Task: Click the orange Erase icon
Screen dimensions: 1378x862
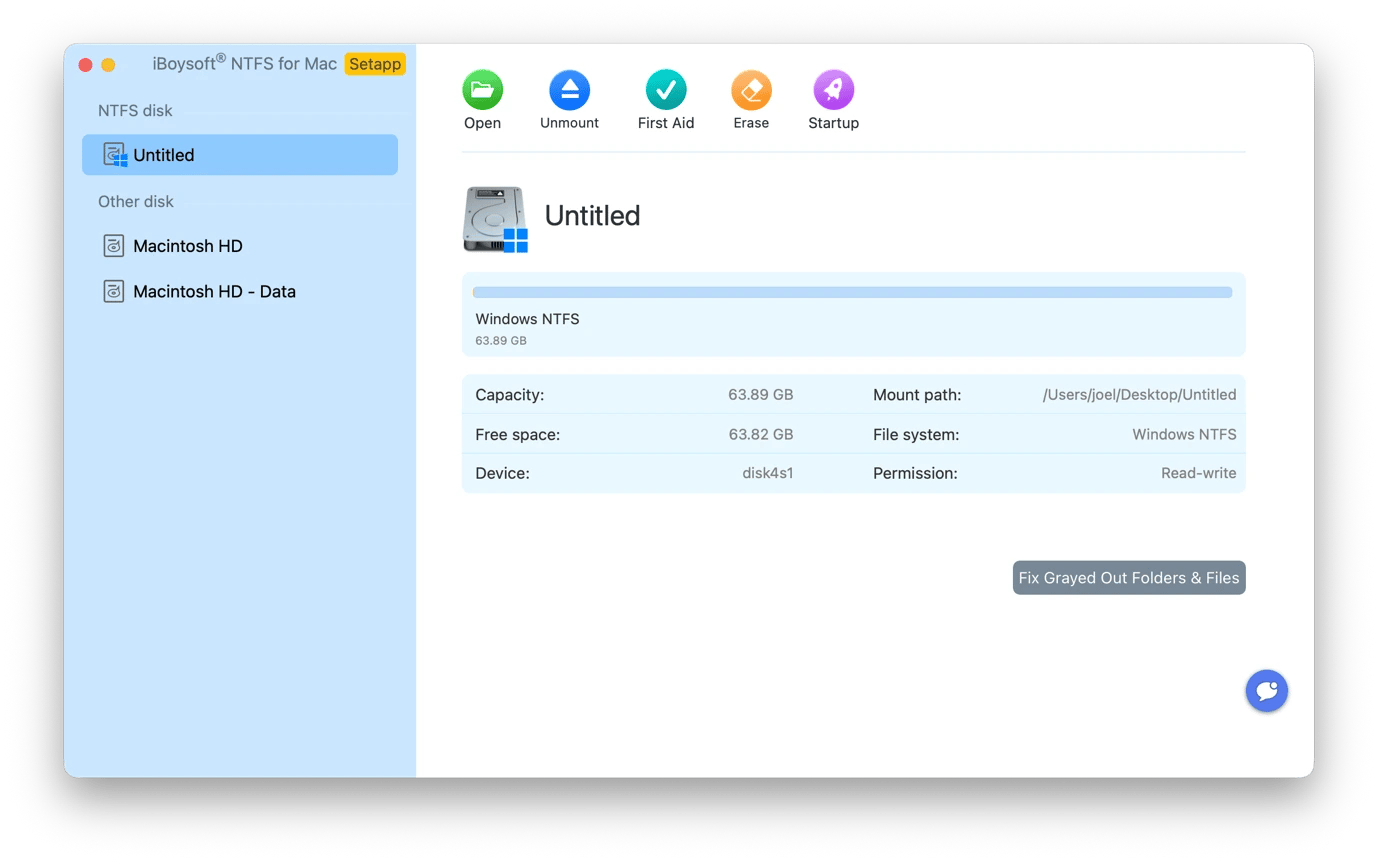Action: click(x=751, y=90)
